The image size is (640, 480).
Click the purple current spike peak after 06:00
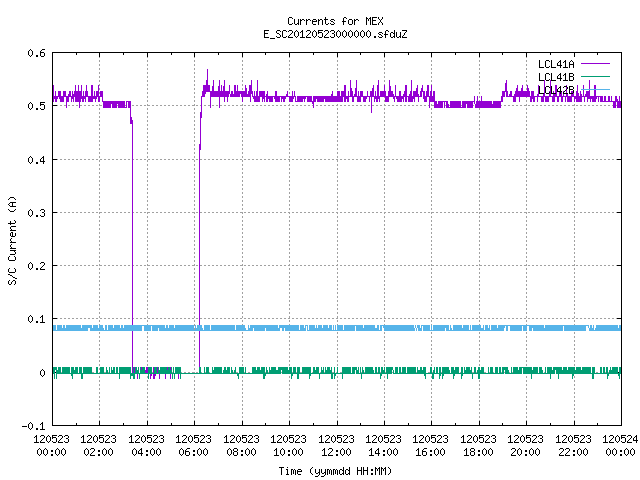pyautogui.click(x=207, y=71)
